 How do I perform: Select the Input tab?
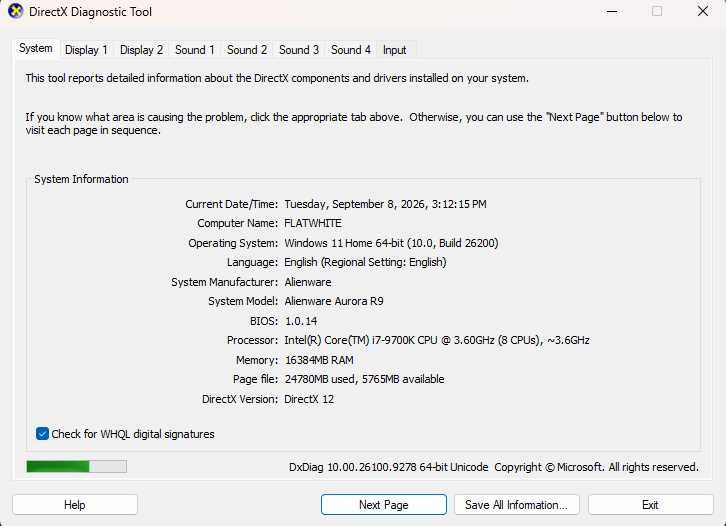coord(394,50)
